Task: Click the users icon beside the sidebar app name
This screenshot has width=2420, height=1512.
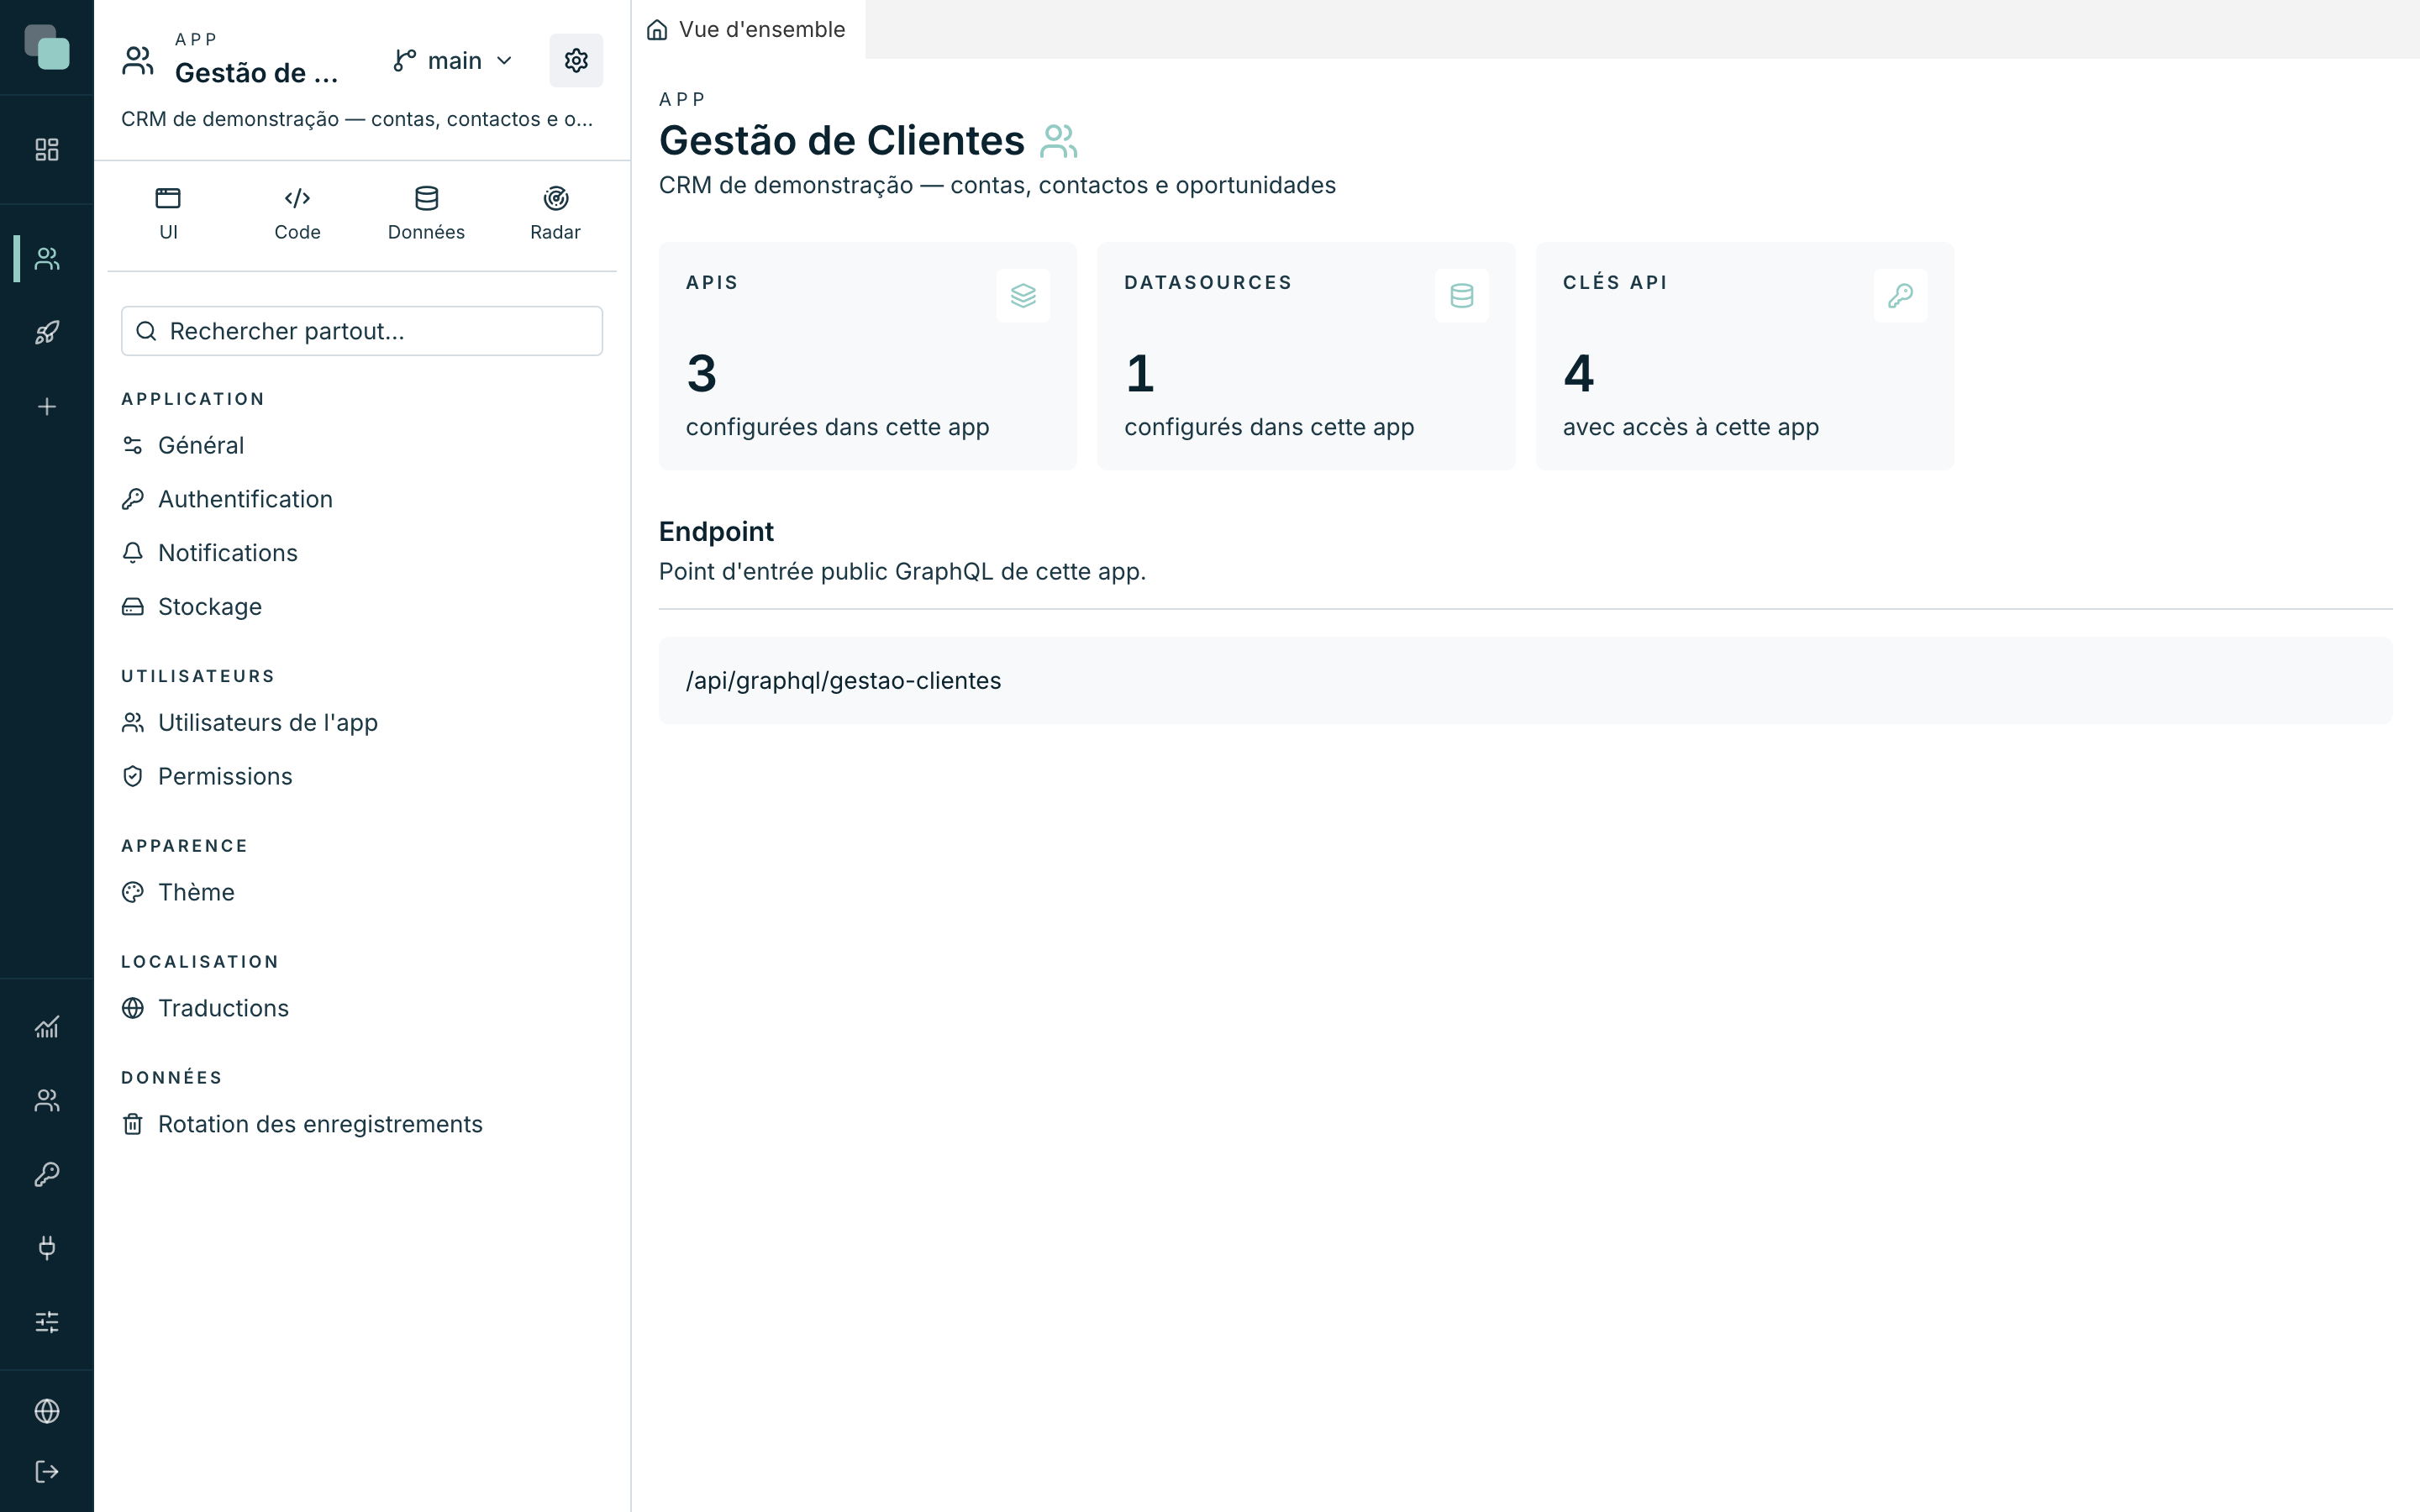Action: (138, 61)
